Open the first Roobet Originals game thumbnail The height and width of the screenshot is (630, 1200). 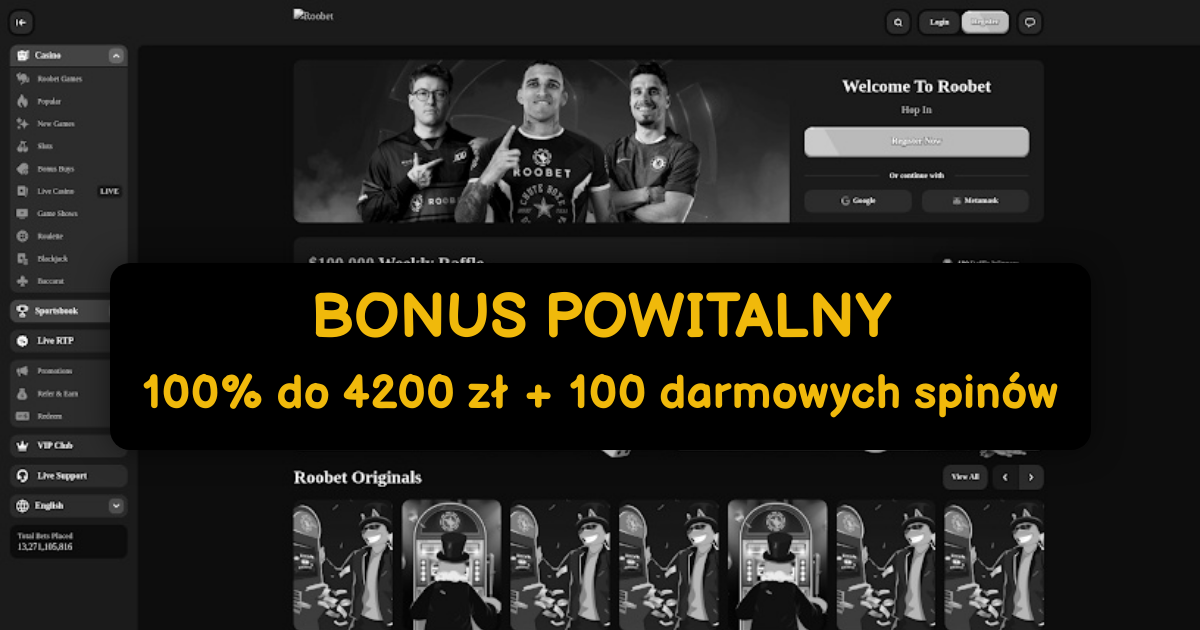(343, 565)
